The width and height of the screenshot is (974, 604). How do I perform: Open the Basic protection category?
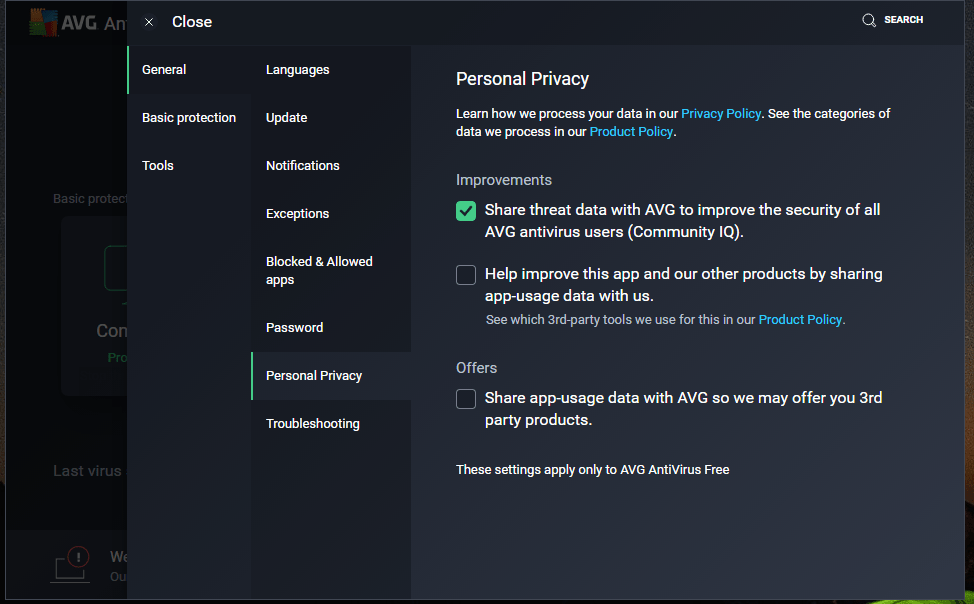(189, 118)
